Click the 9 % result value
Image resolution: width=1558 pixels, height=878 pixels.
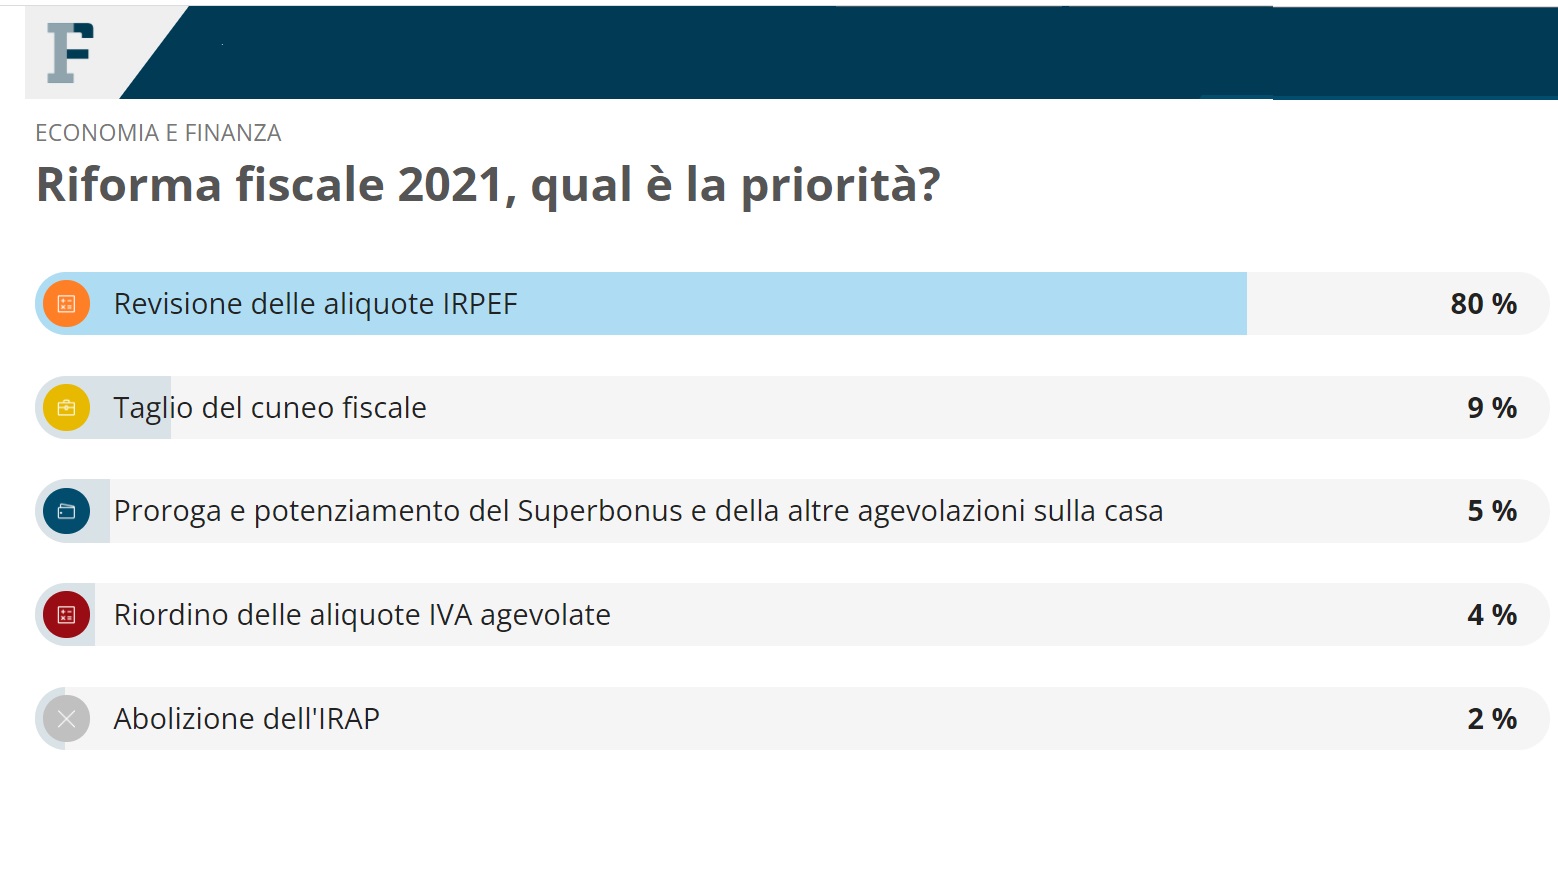tap(1492, 408)
